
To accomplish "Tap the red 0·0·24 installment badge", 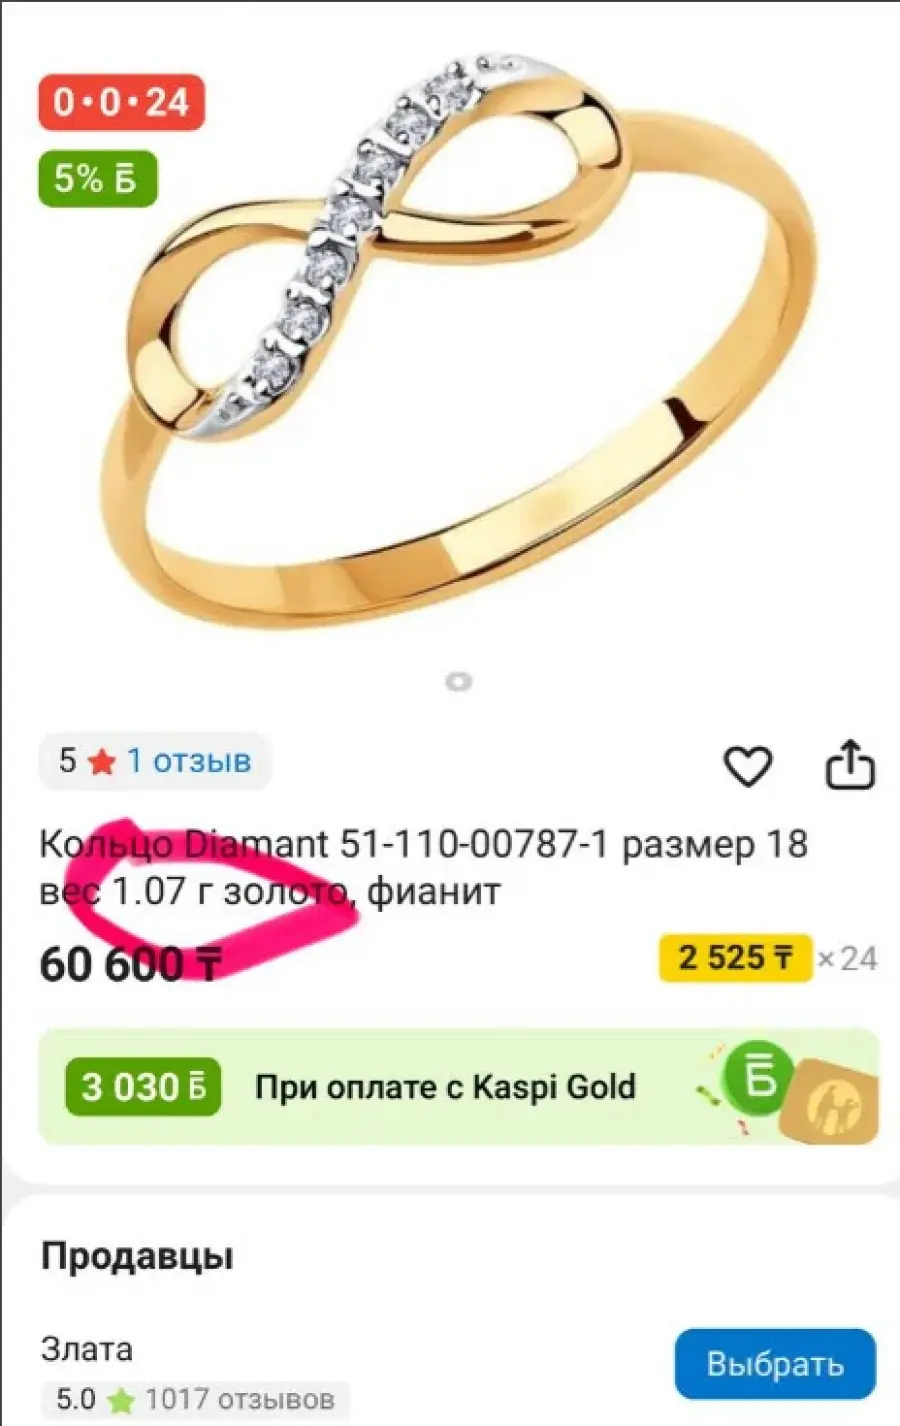I will (x=122, y=102).
